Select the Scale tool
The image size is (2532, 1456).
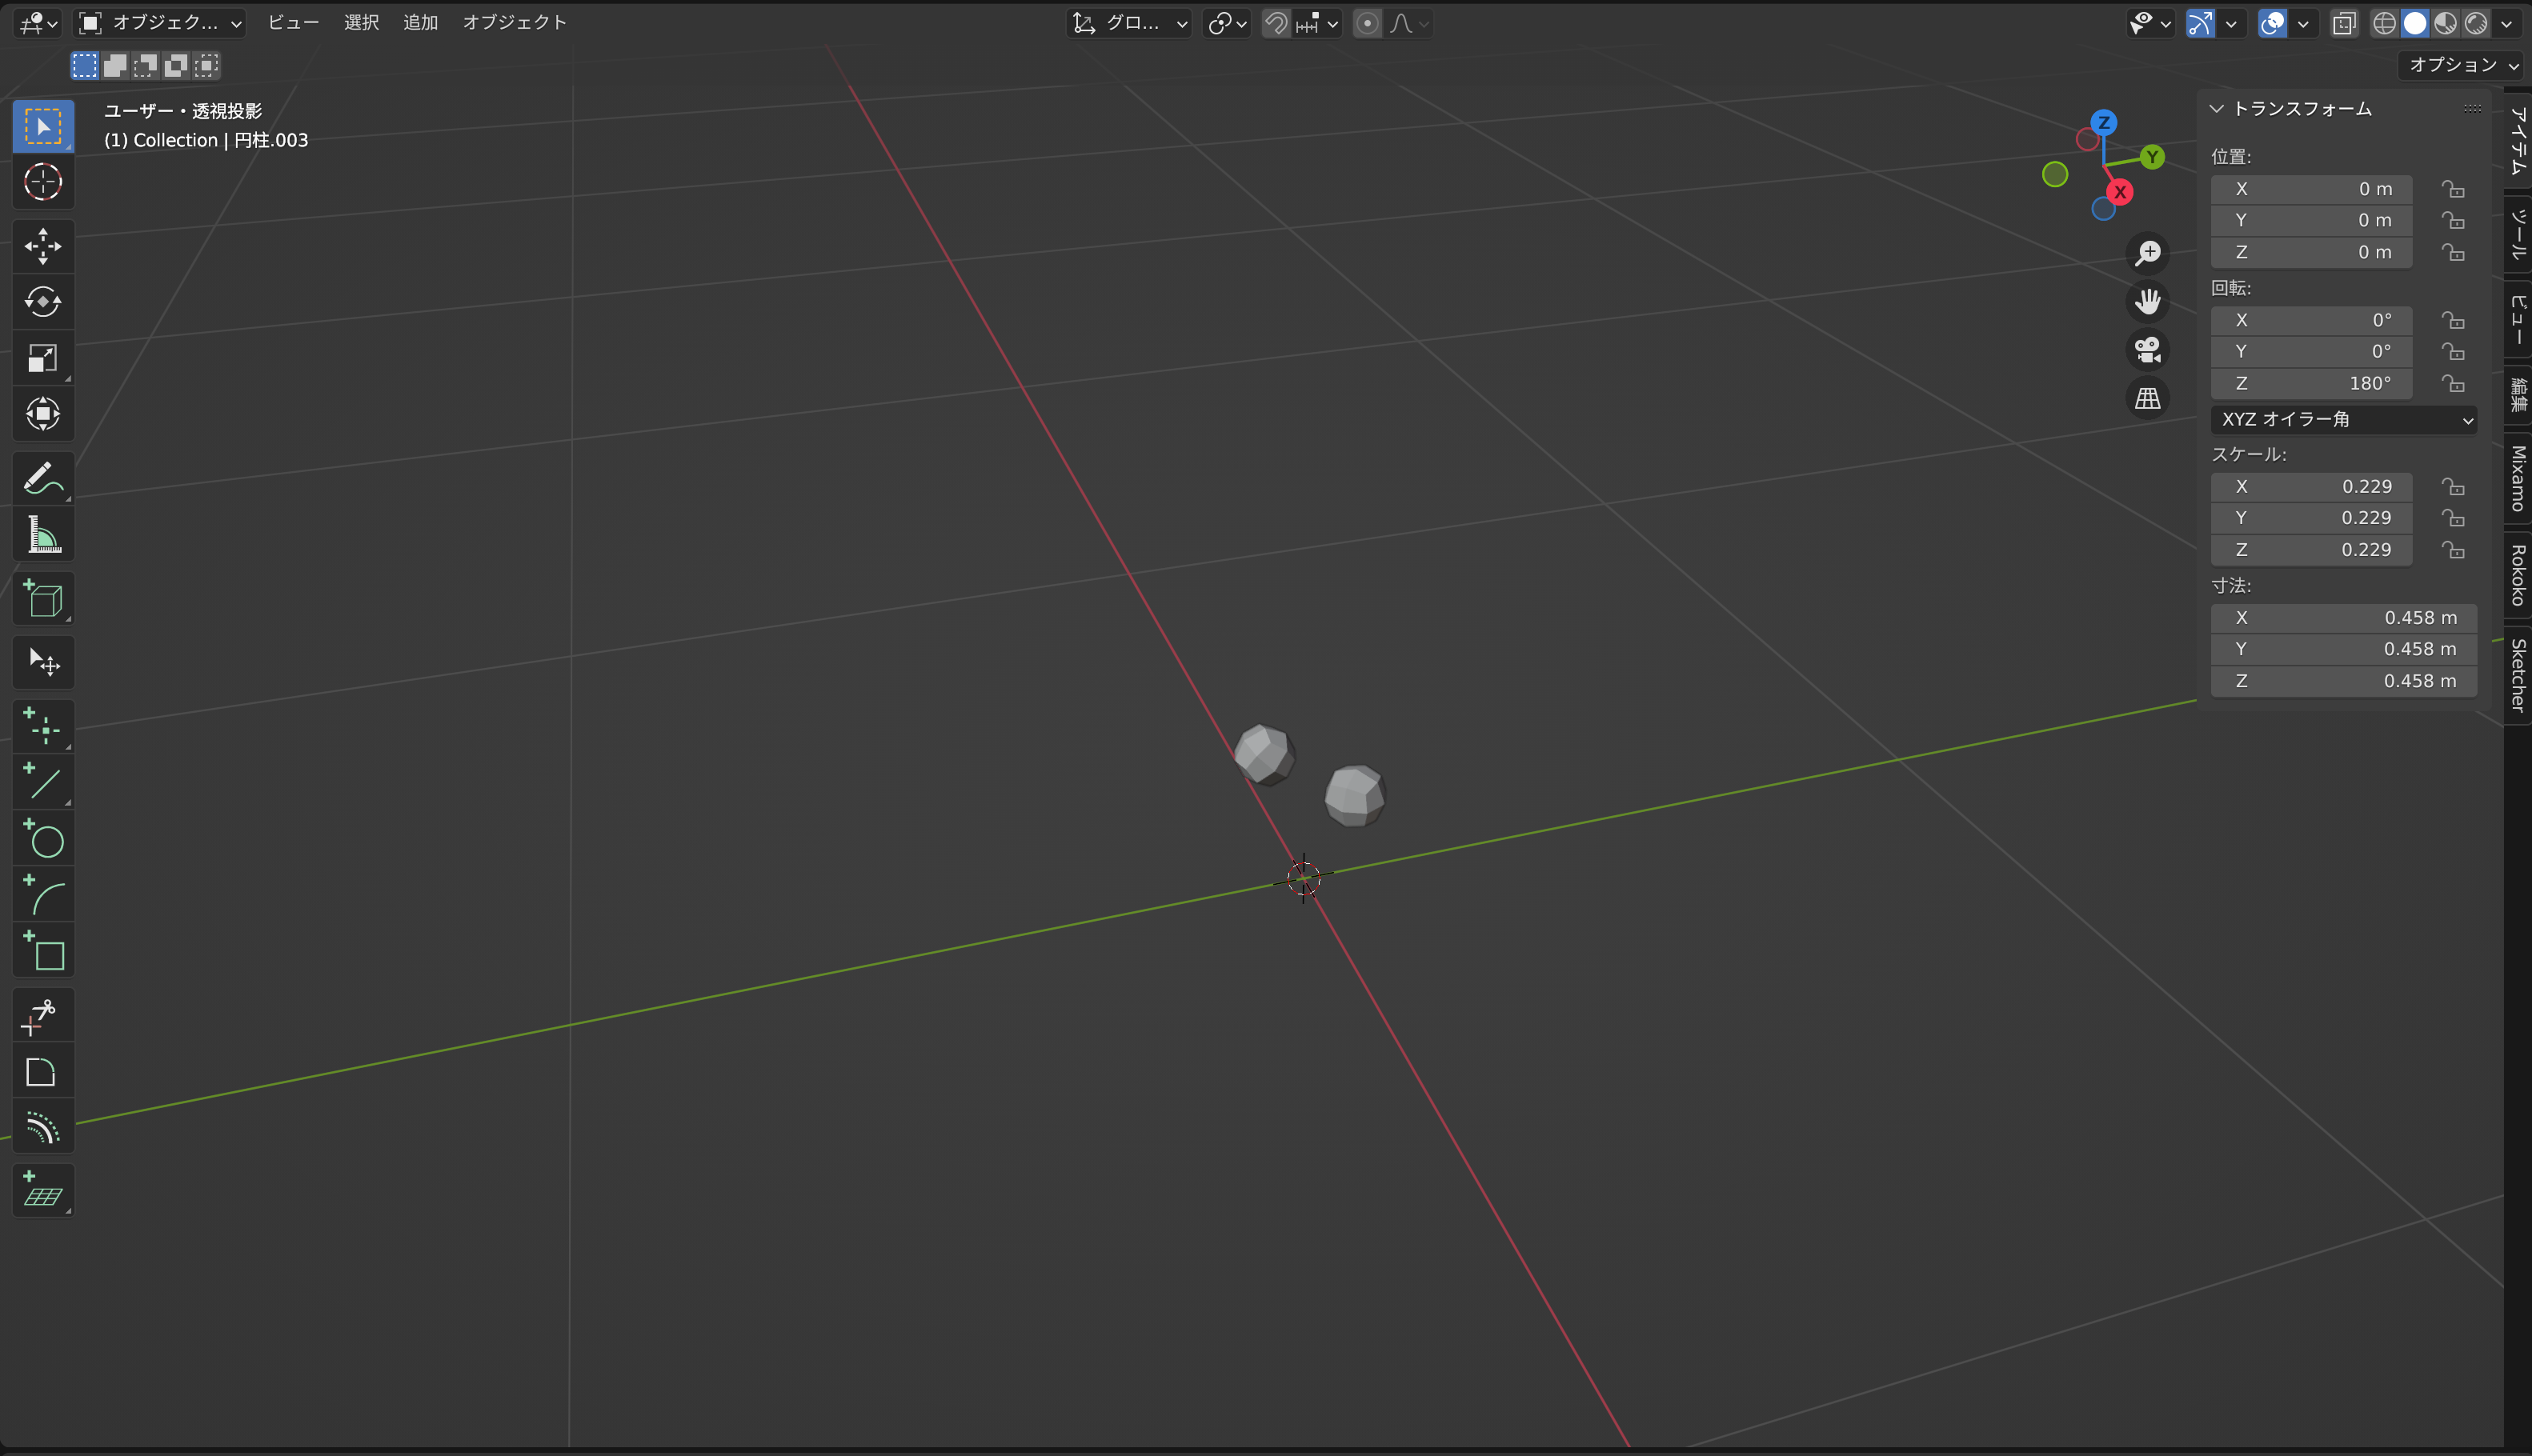tap(43, 358)
